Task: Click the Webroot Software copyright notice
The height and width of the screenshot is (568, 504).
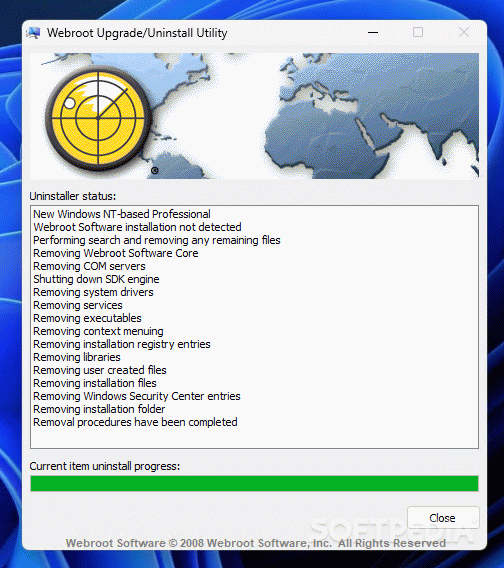Action: point(255,543)
